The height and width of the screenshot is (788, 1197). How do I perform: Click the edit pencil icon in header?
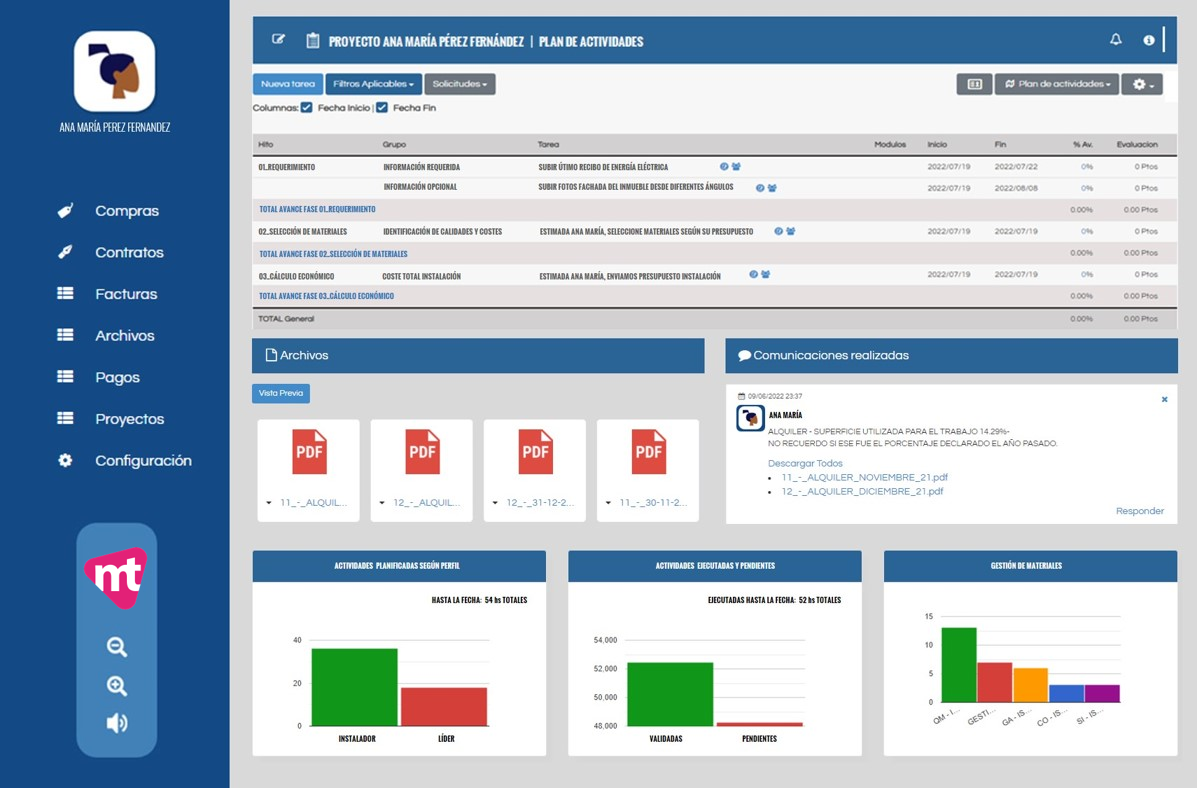(278, 40)
